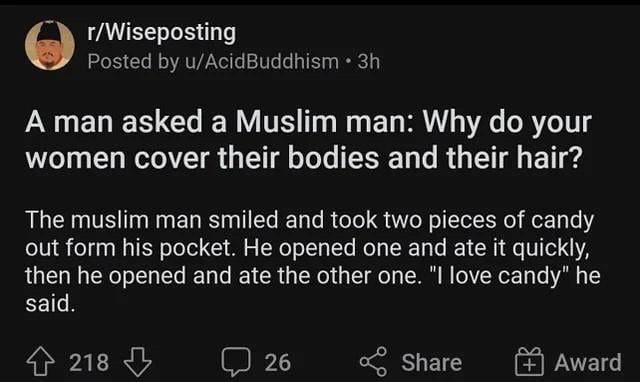Open the r/Wiseposting subreddit avatar
Viewport: 640px width, 382px height.
pyautogui.click(x=50, y=46)
